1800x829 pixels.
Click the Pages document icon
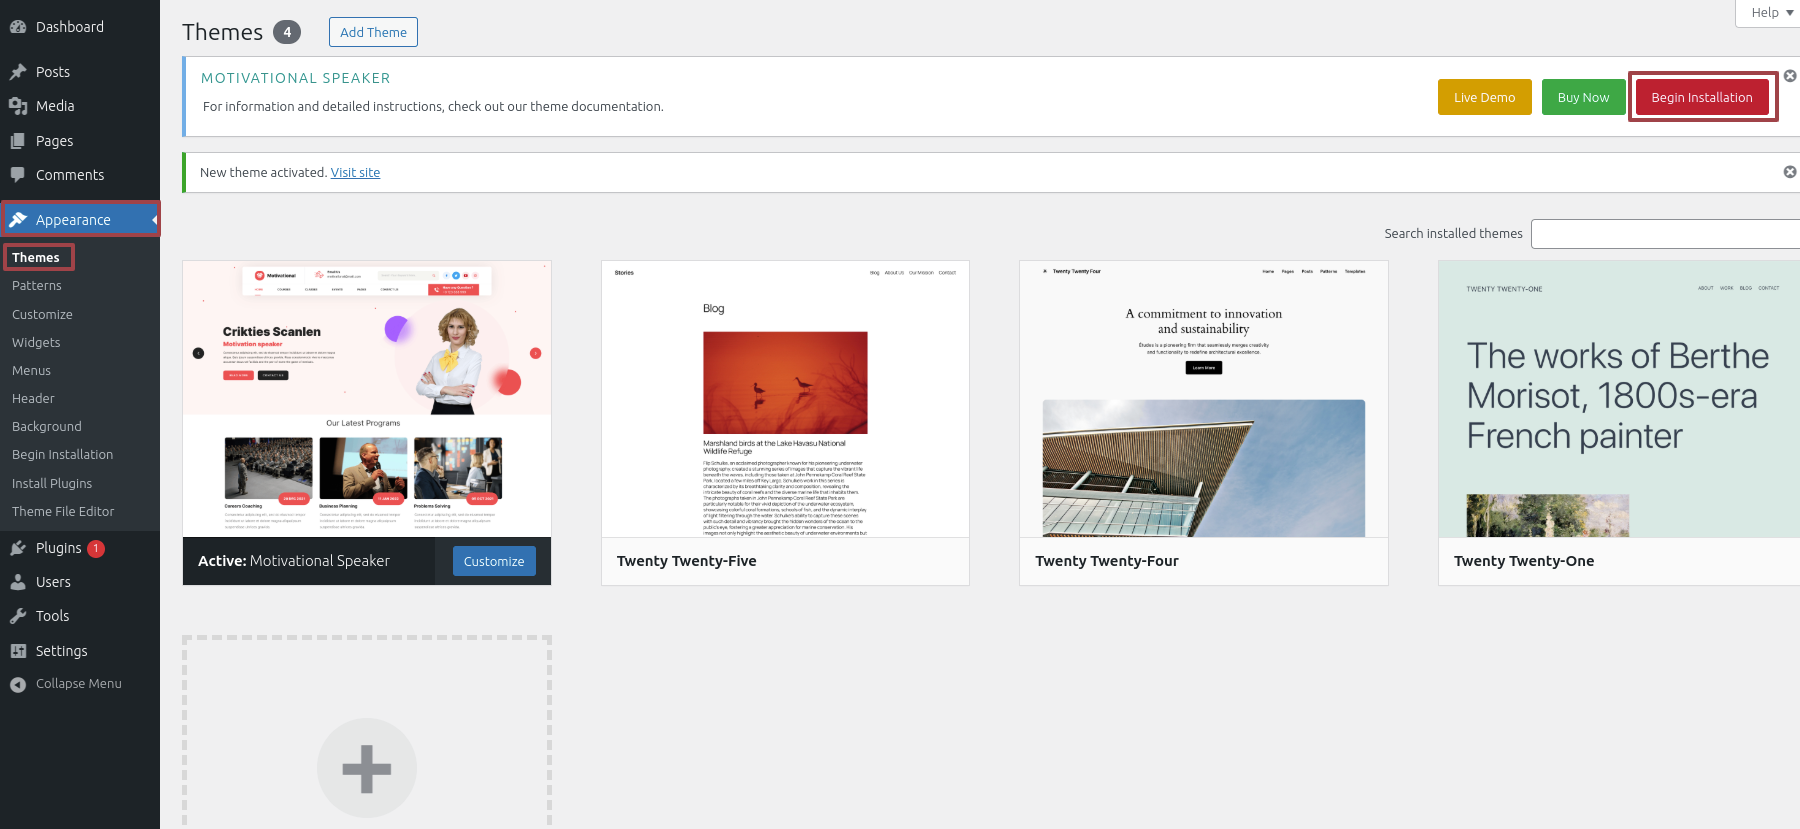(x=18, y=141)
